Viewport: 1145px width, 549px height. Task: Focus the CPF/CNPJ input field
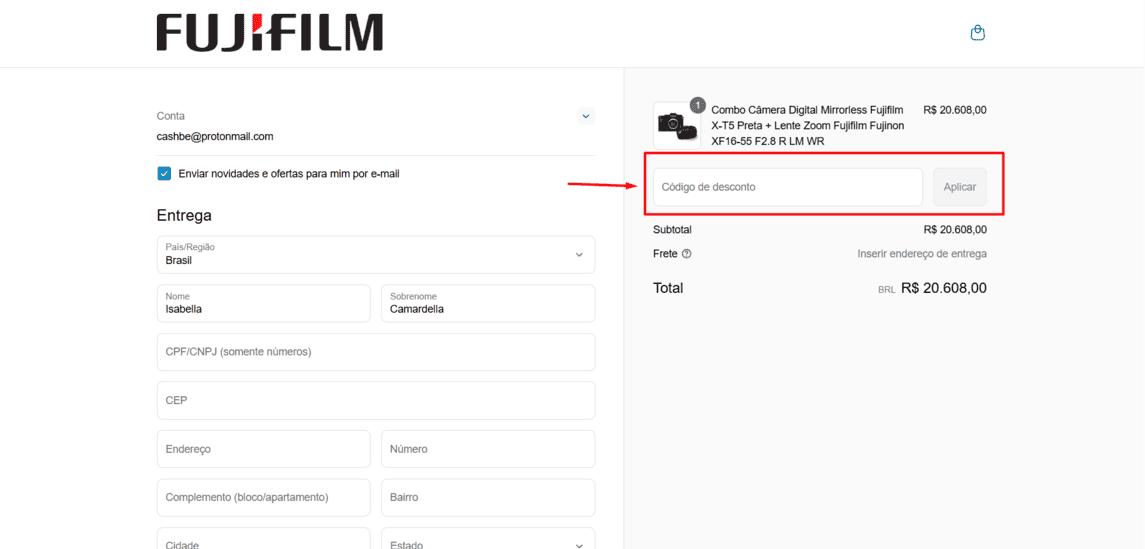click(x=376, y=352)
